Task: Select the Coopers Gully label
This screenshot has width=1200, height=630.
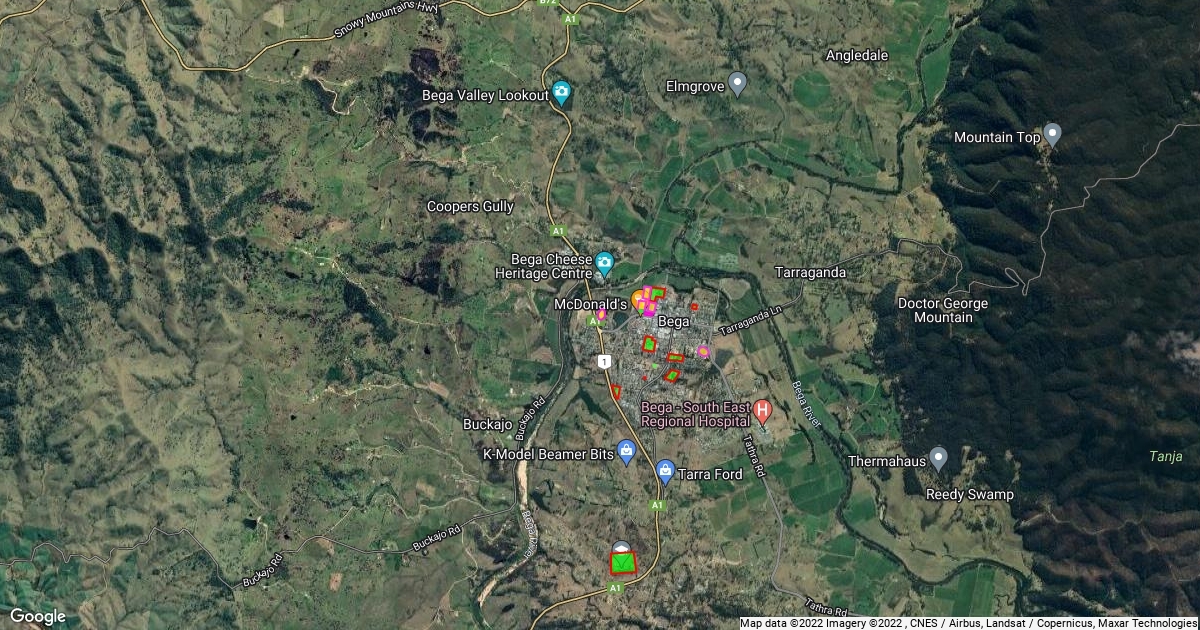Action: pyautogui.click(x=470, y=206)
